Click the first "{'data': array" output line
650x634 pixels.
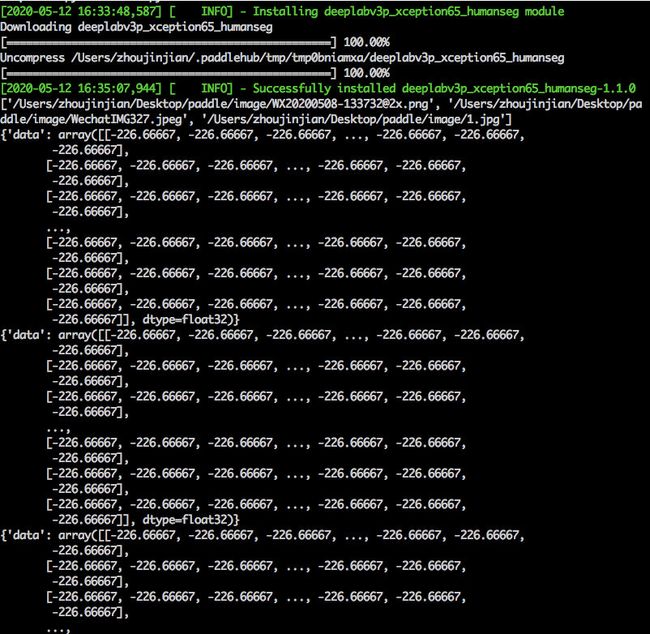pos(263,135)
